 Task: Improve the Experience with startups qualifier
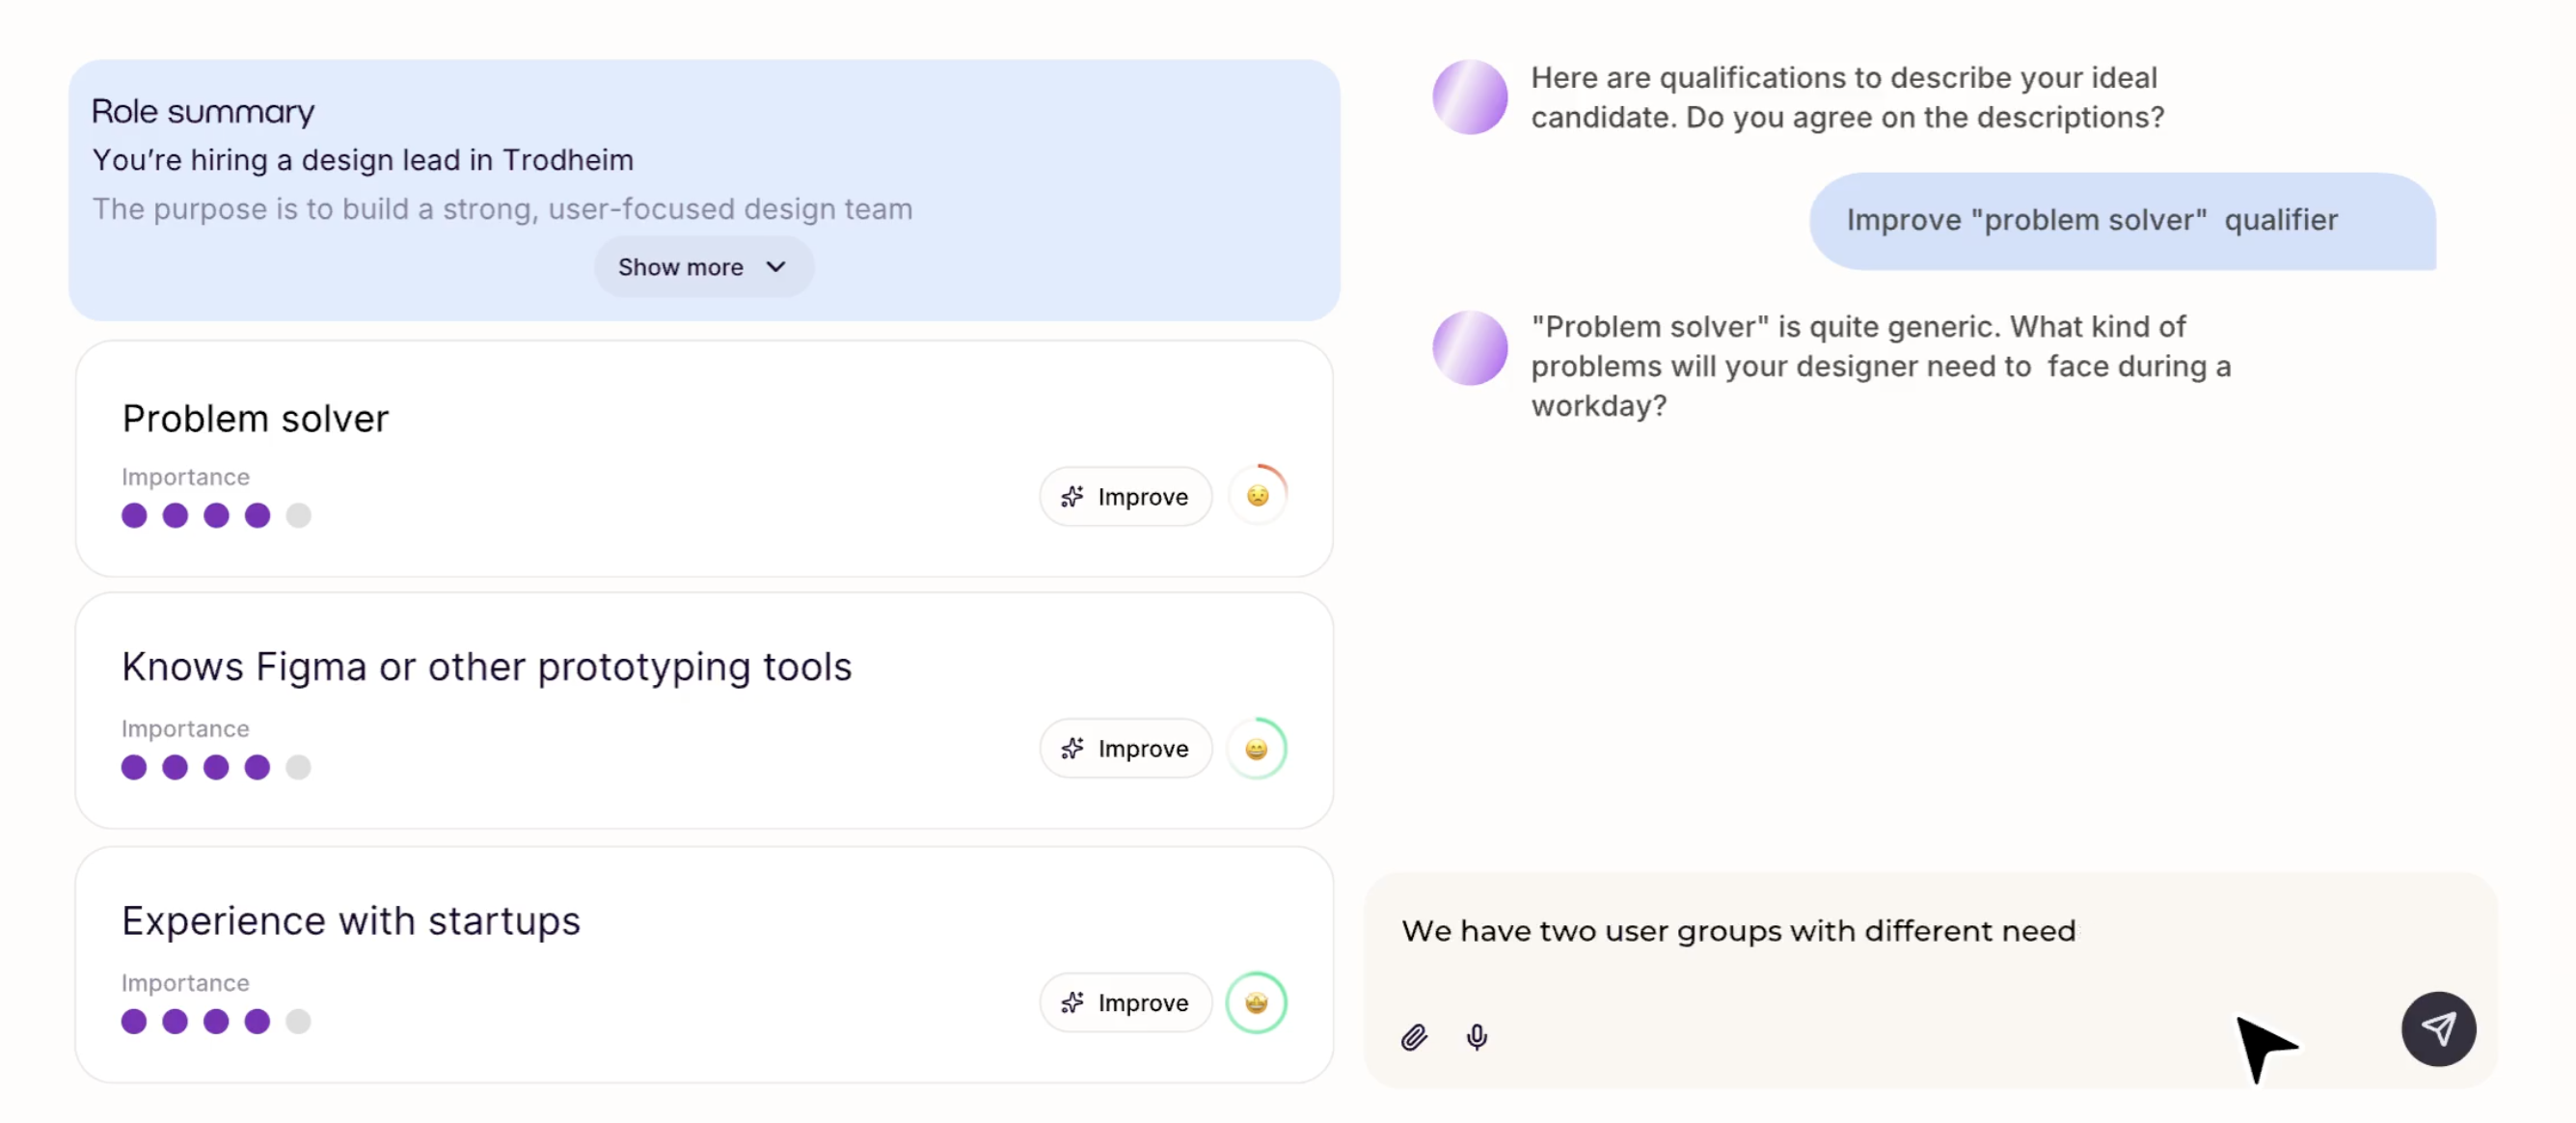[x=1125, y=1002]
